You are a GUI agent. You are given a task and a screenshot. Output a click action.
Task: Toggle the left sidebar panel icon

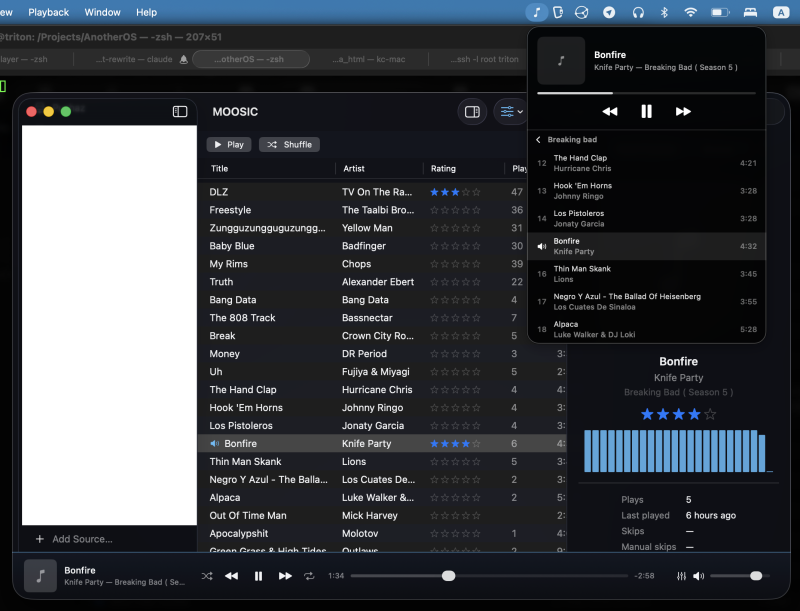180,111
